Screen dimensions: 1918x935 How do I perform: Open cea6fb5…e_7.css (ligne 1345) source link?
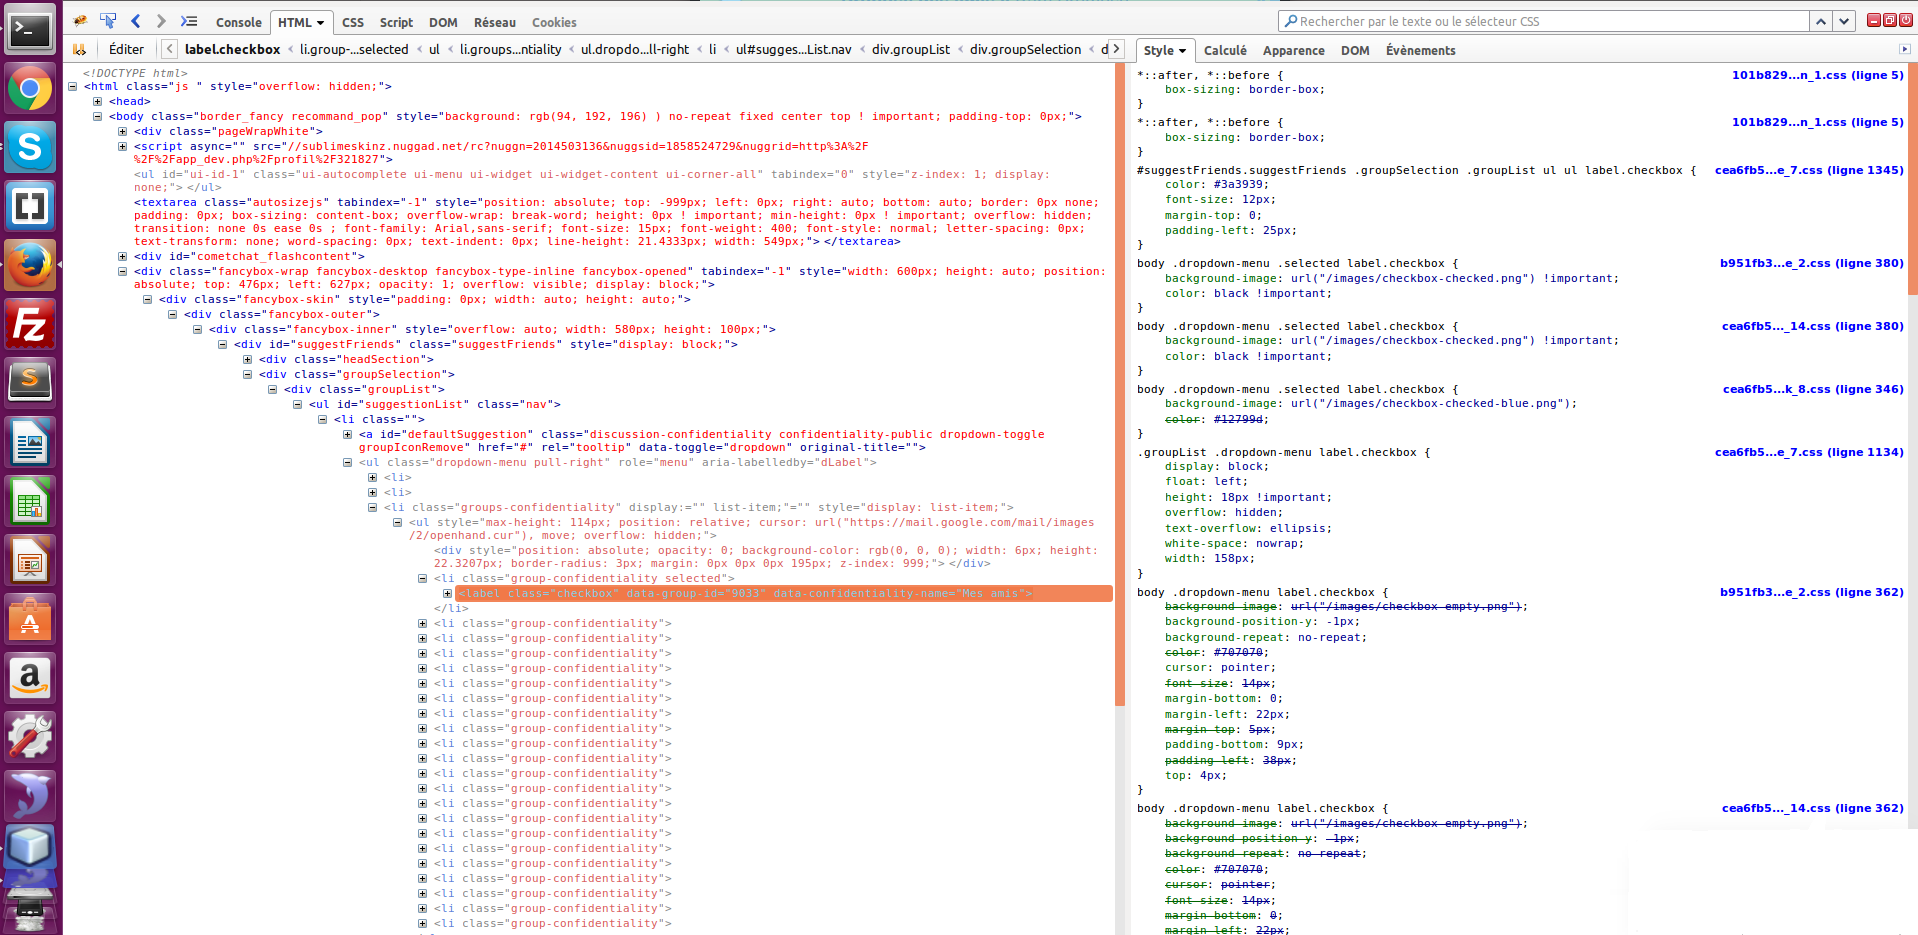point(1809,170)
